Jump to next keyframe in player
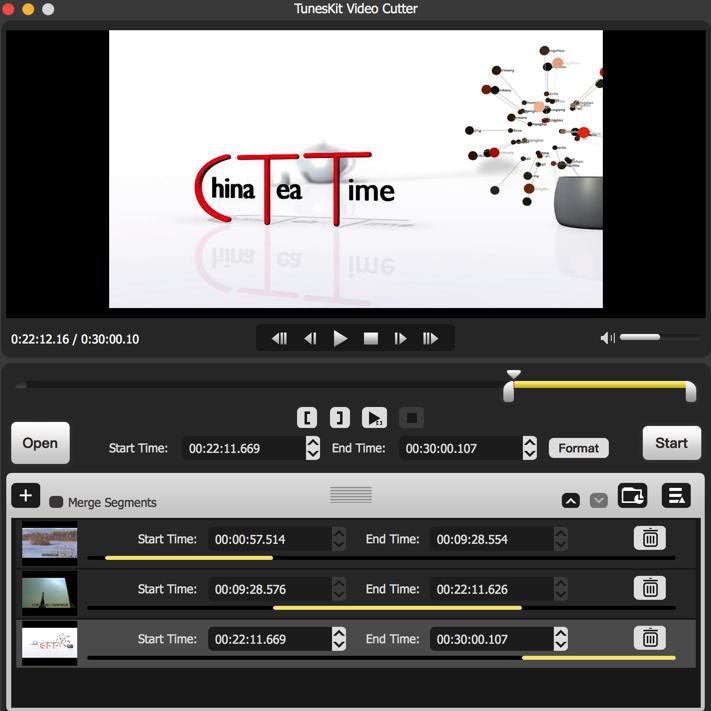The image size is (711, 711). tap(430, 338)
